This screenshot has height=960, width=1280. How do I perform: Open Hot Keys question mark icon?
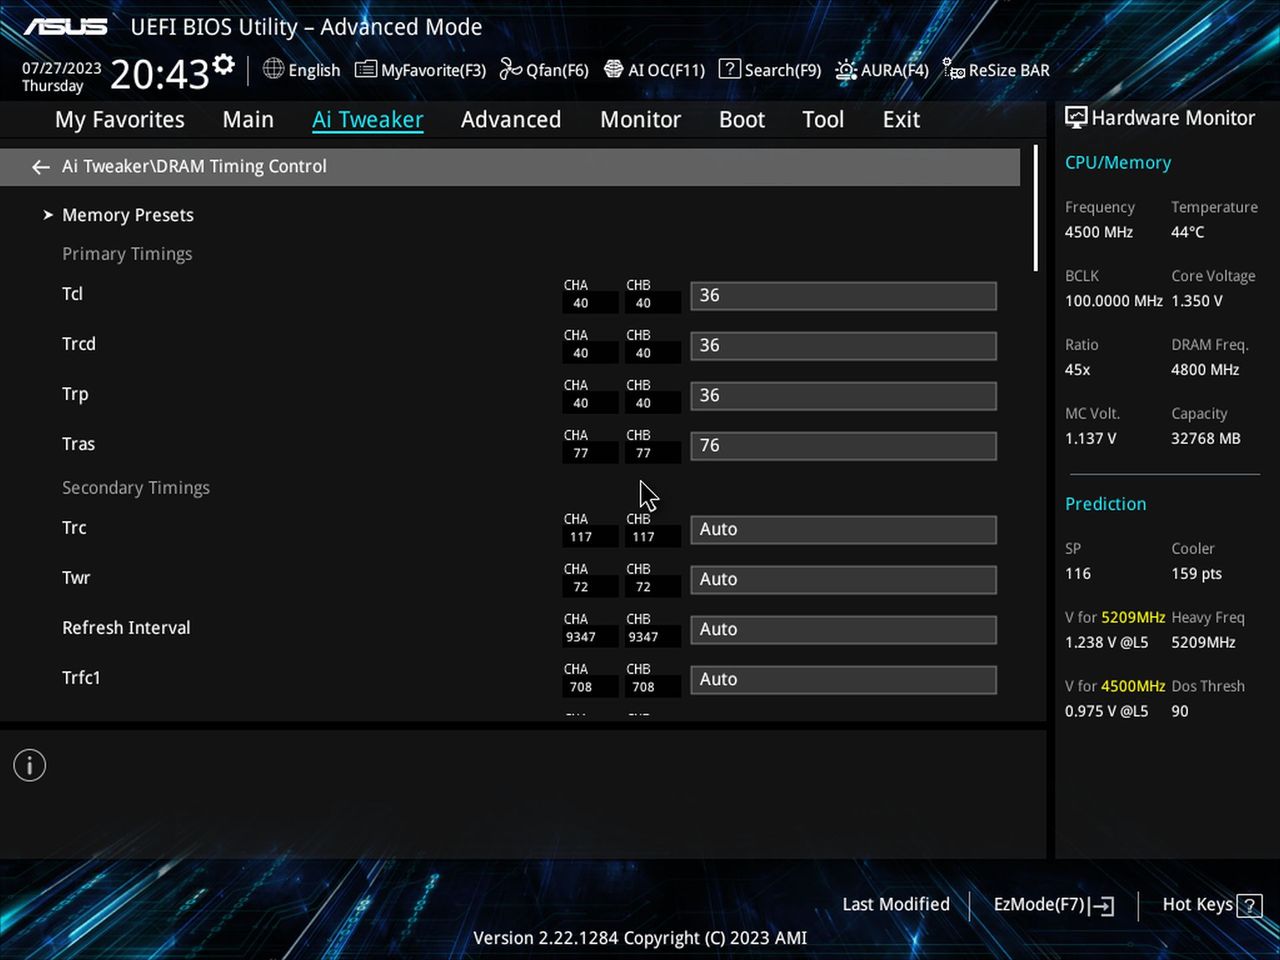(1249, 906)
